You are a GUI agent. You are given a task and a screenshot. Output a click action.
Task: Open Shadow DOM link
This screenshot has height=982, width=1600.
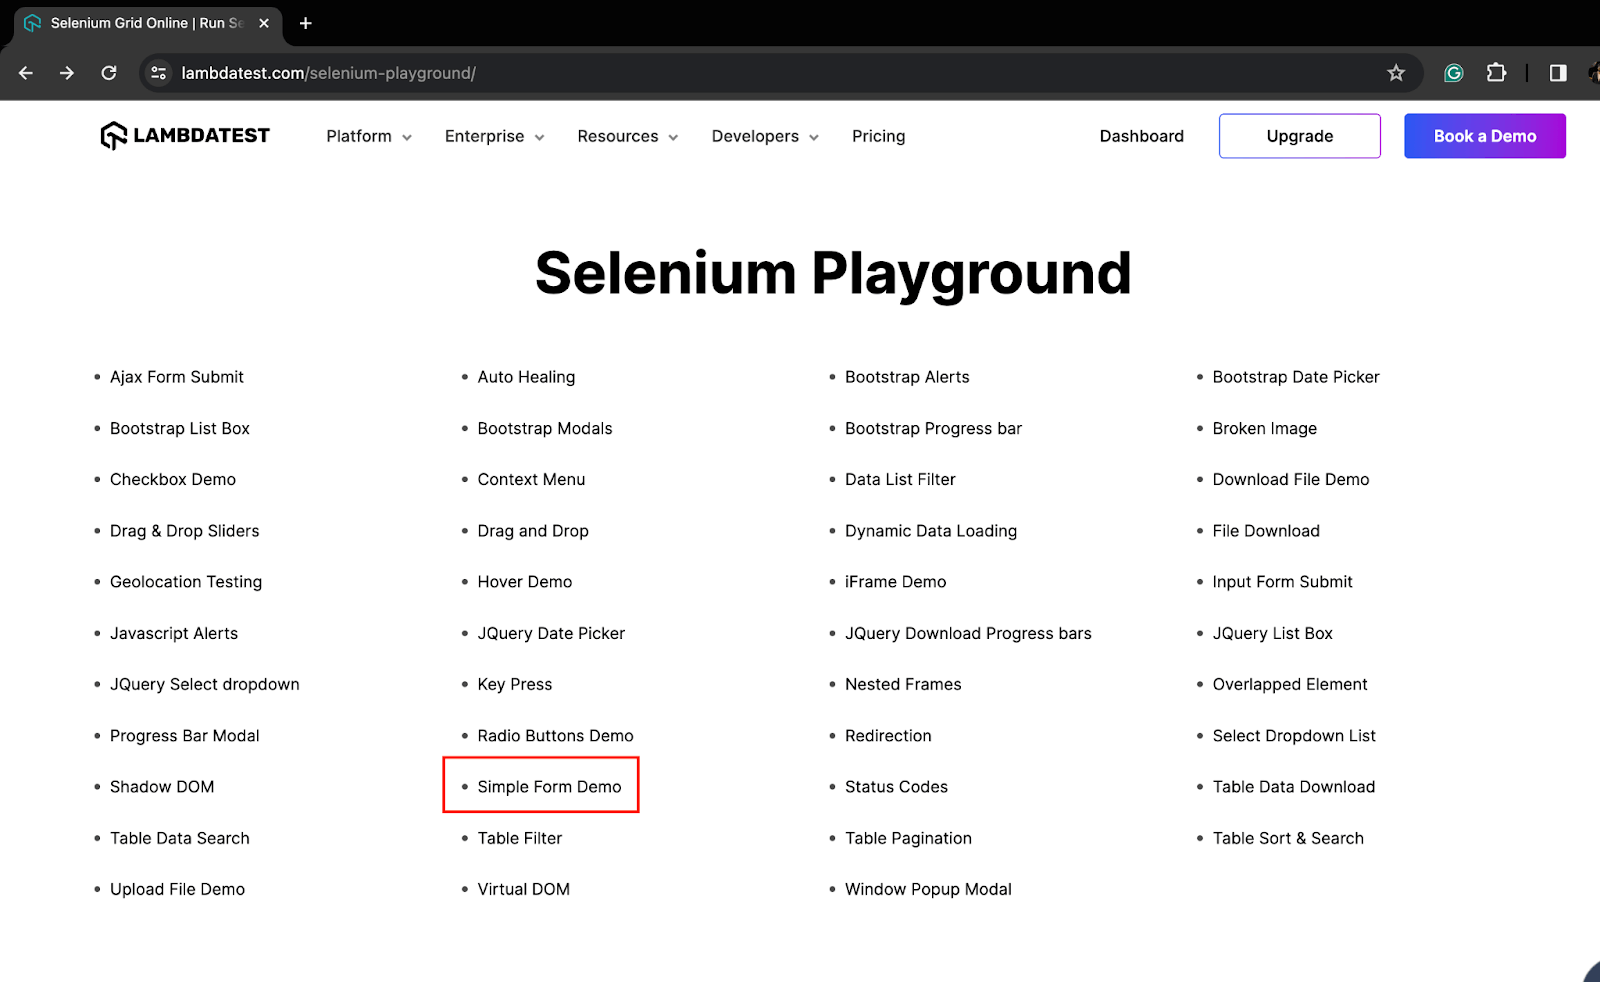162,787
